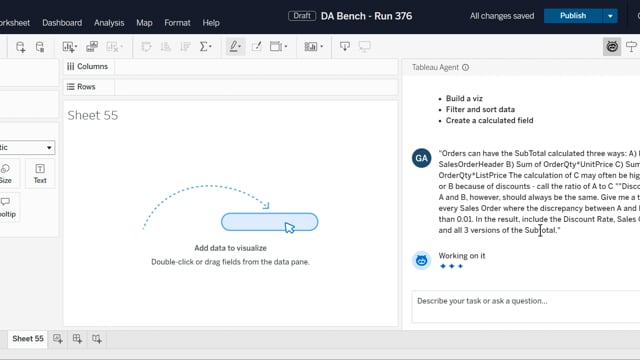Click the Tooltip marks card button

tap(7, 208)
